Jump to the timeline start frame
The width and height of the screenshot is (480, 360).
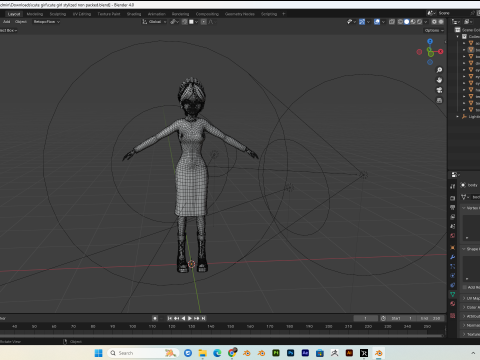coord(170,318)
